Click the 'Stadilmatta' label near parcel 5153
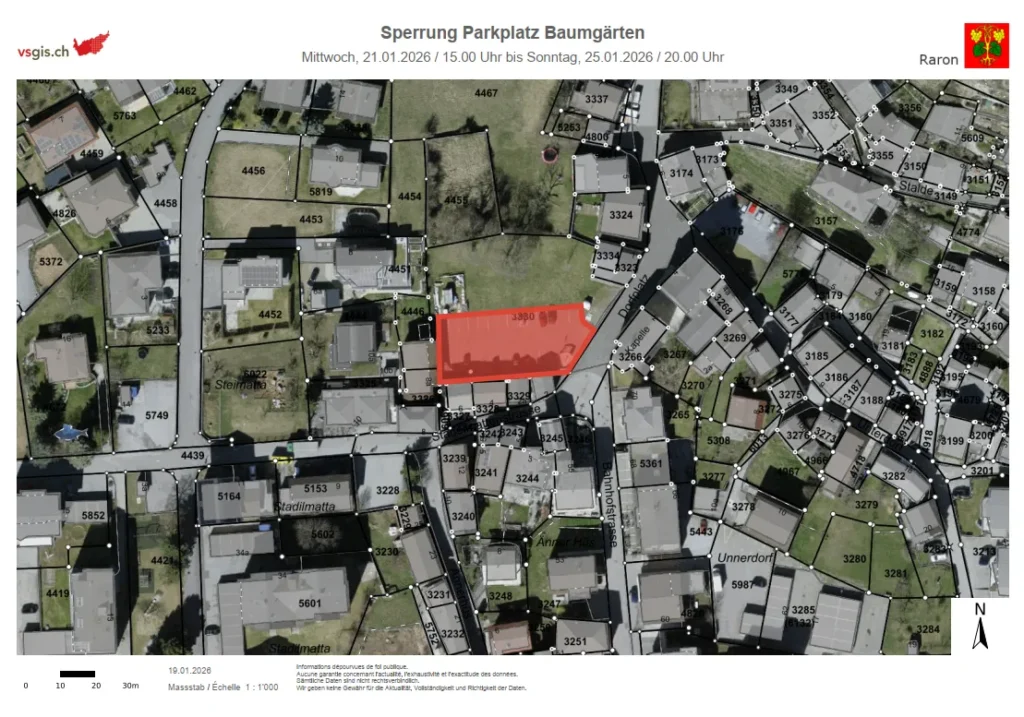Image resolution: width=1024 pixels, height=717 pixels. [301, 507]
